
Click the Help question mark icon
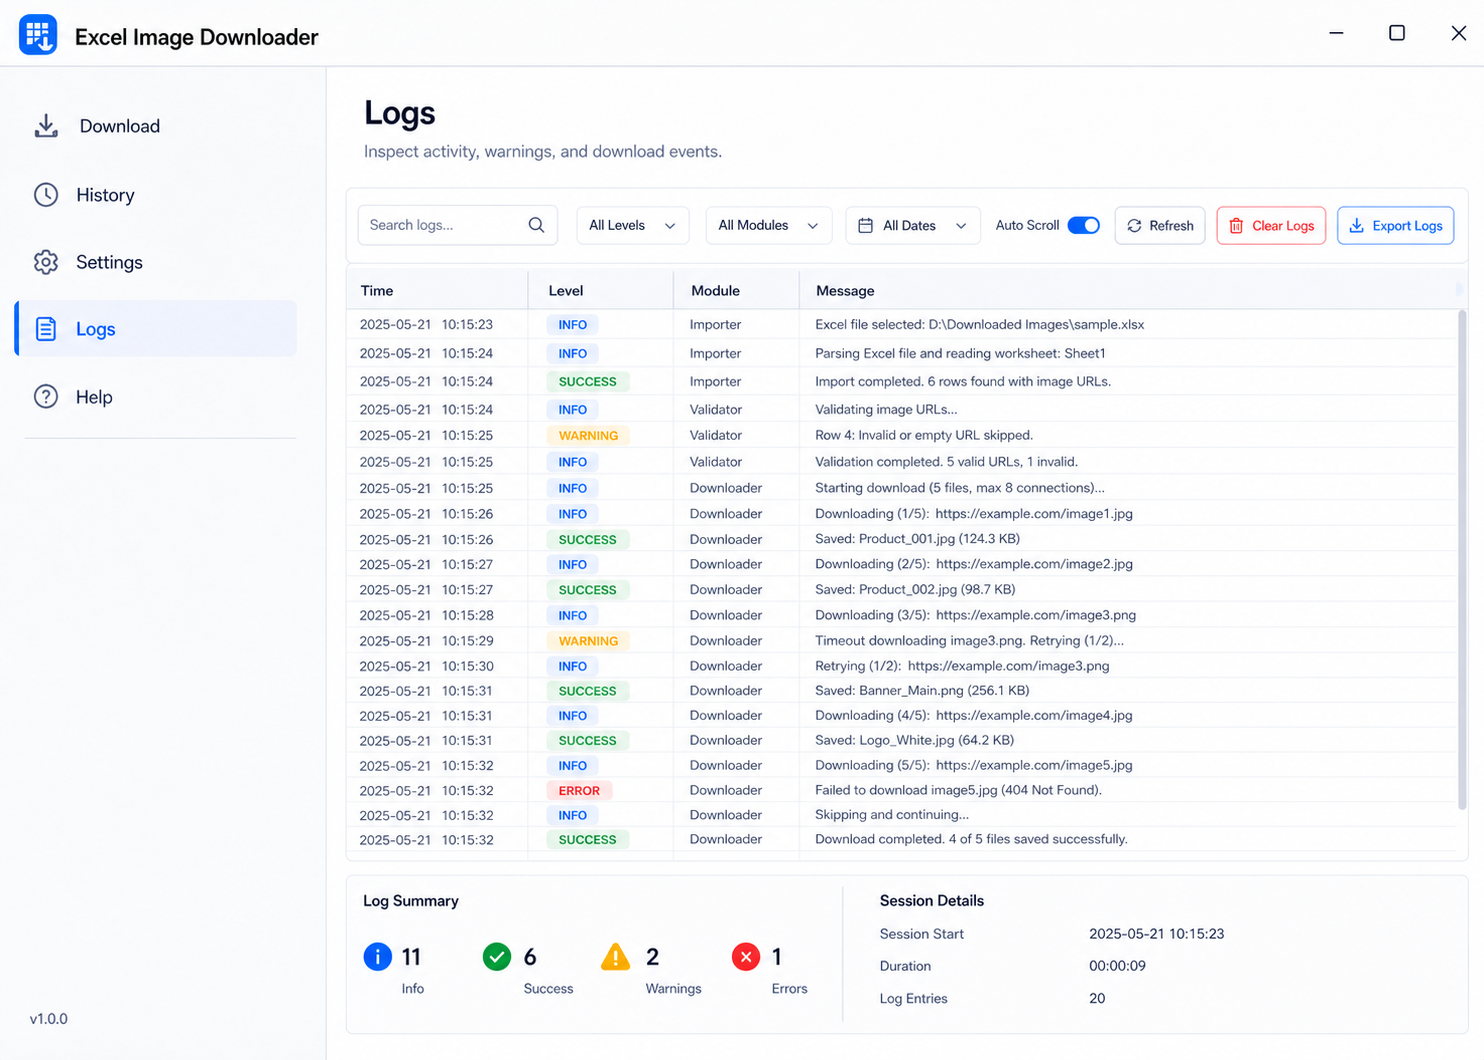(x=46, y=397)
